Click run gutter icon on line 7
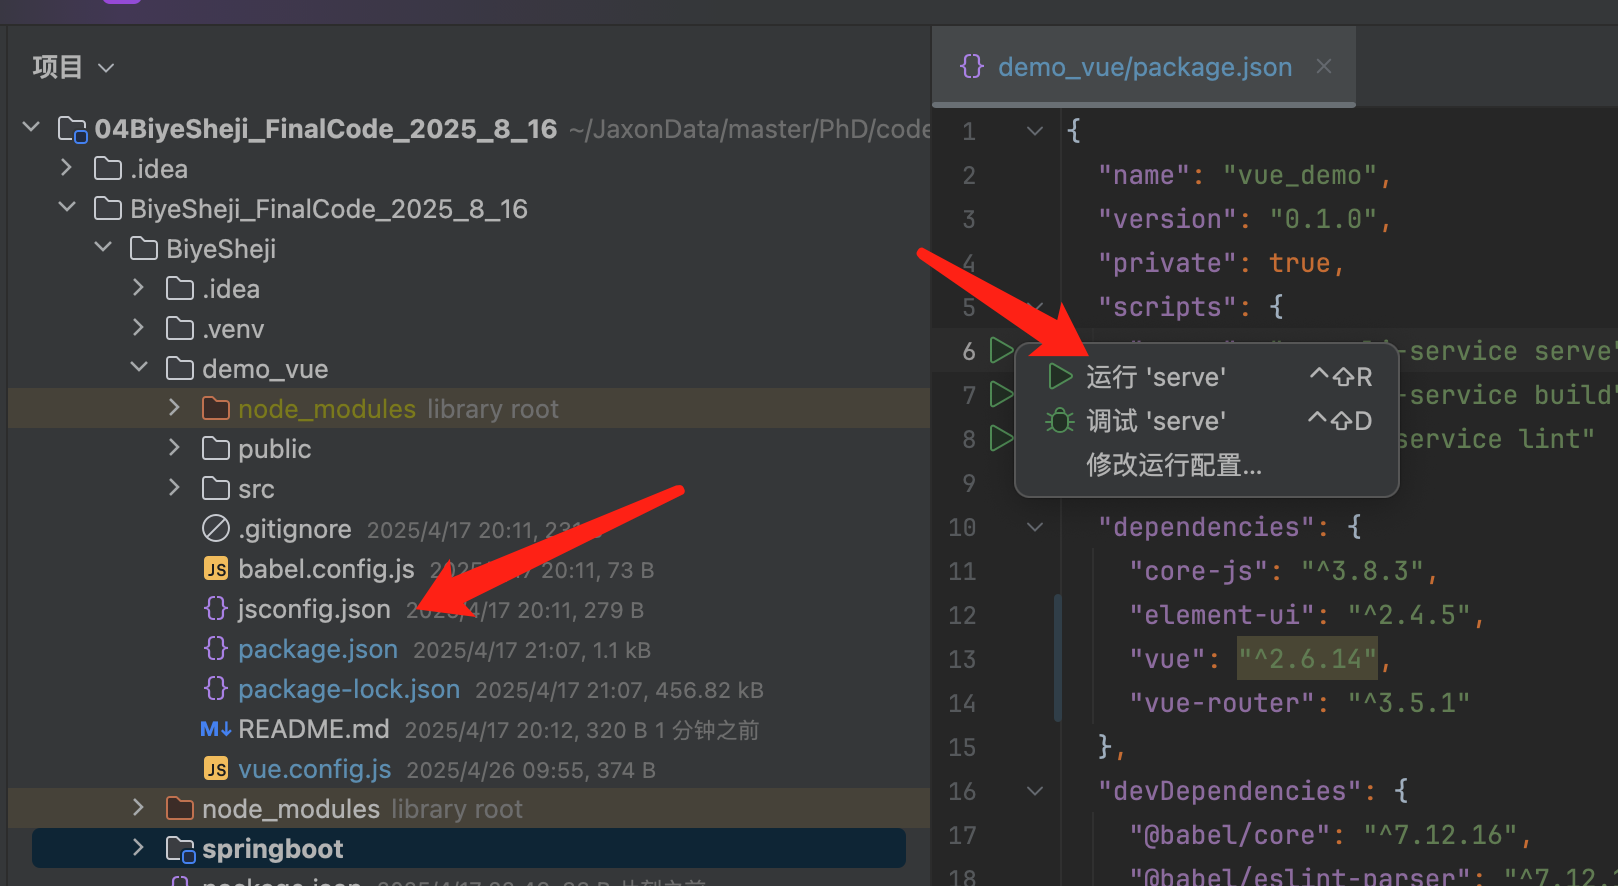The width and height of the screenshot is (1618, 886). pos(1000,395)
